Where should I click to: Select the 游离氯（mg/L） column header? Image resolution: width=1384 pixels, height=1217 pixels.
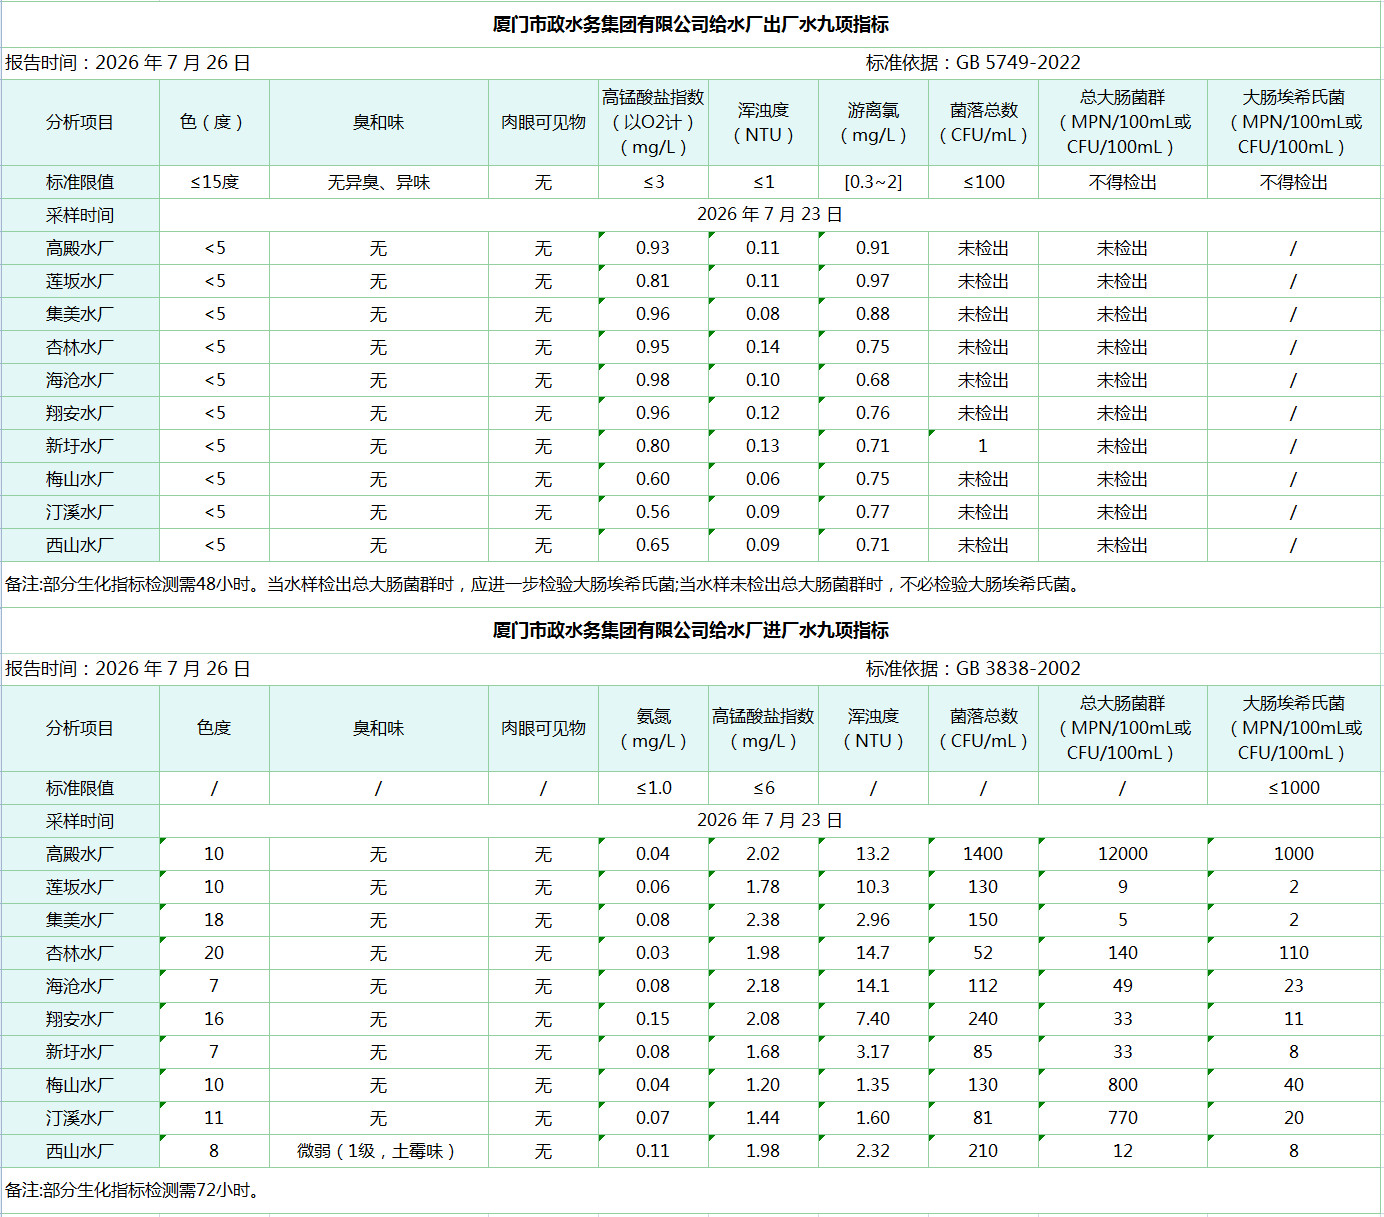click(873, 122)
